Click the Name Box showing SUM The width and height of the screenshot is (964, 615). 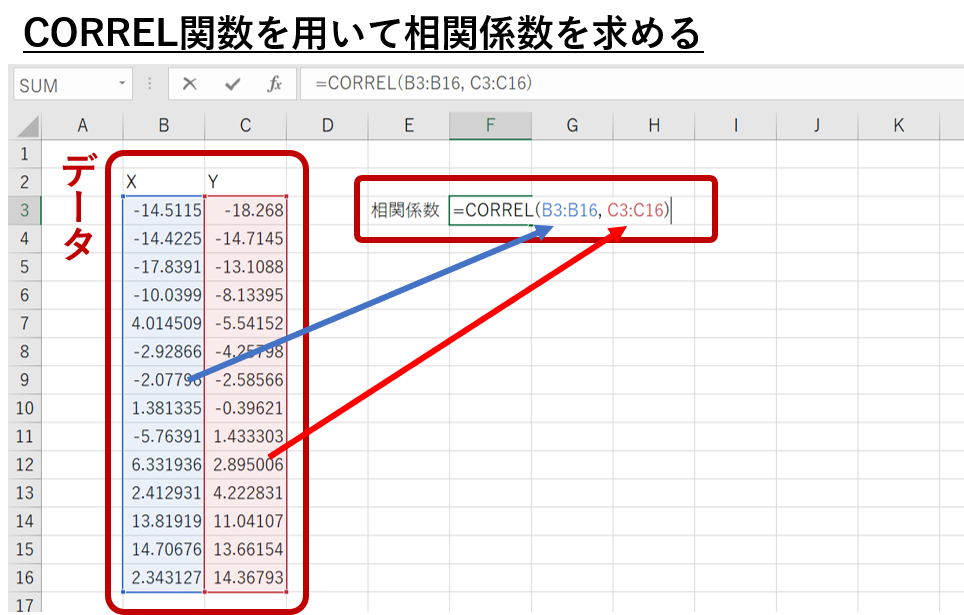click(62, 85)
